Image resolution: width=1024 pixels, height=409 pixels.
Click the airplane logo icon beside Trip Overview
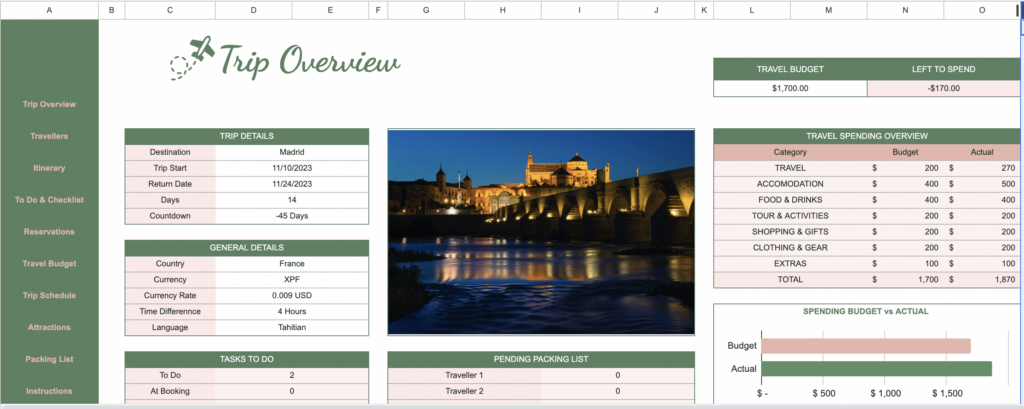[192, 58]
